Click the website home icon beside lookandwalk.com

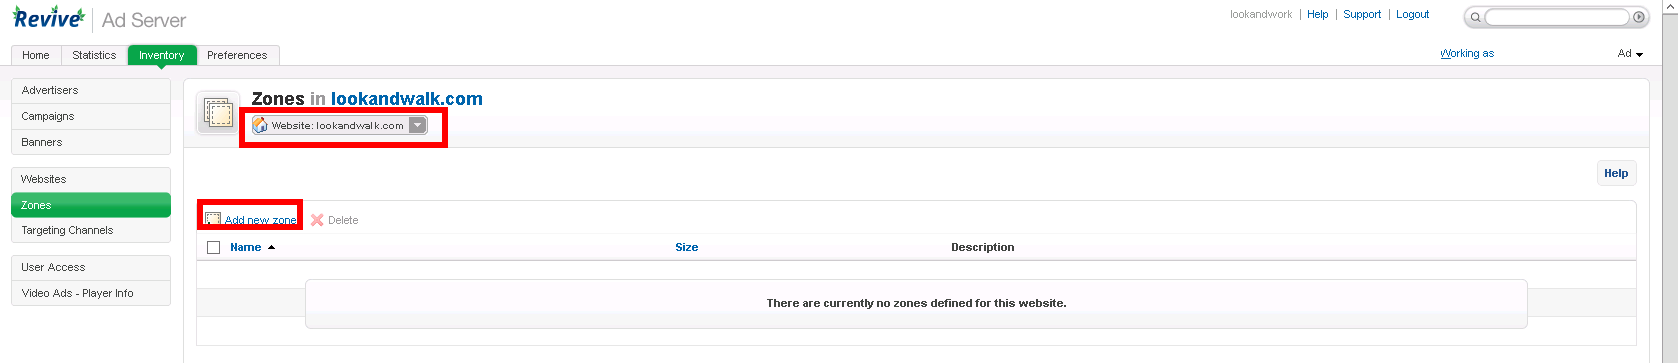[x=260, y=125]
